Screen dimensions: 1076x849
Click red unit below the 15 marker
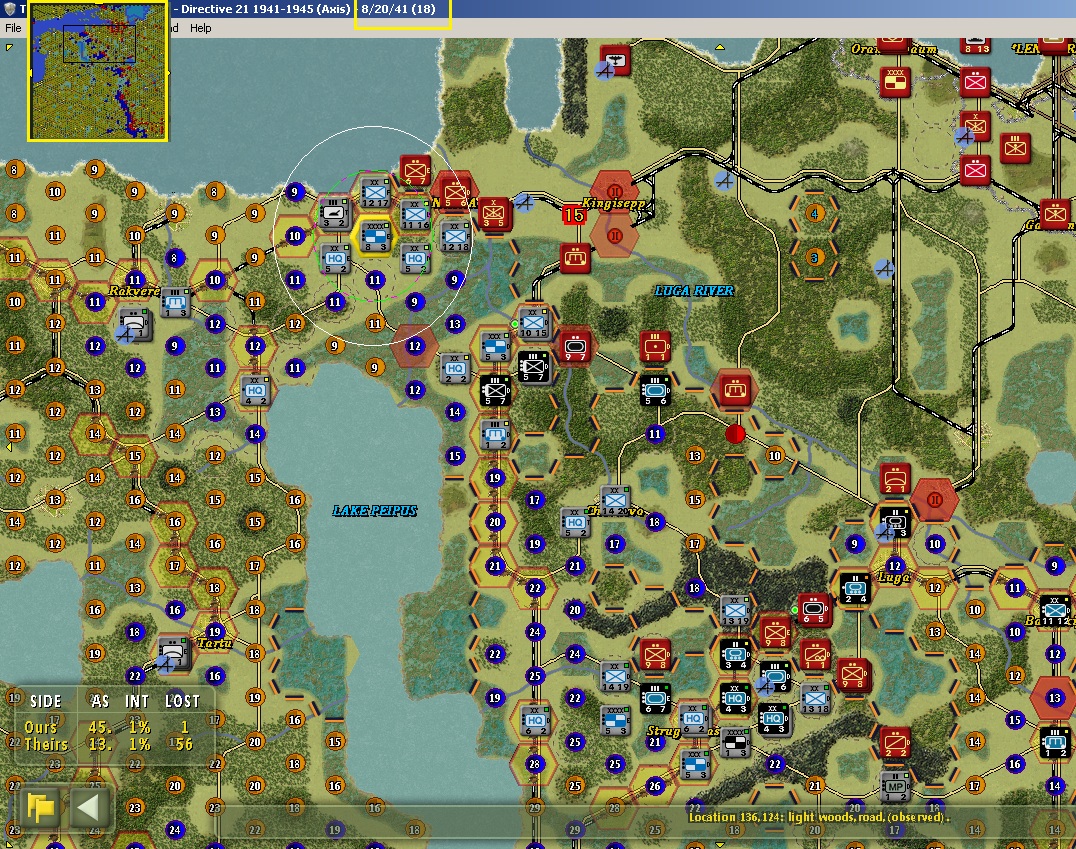[x=575, y=258]
